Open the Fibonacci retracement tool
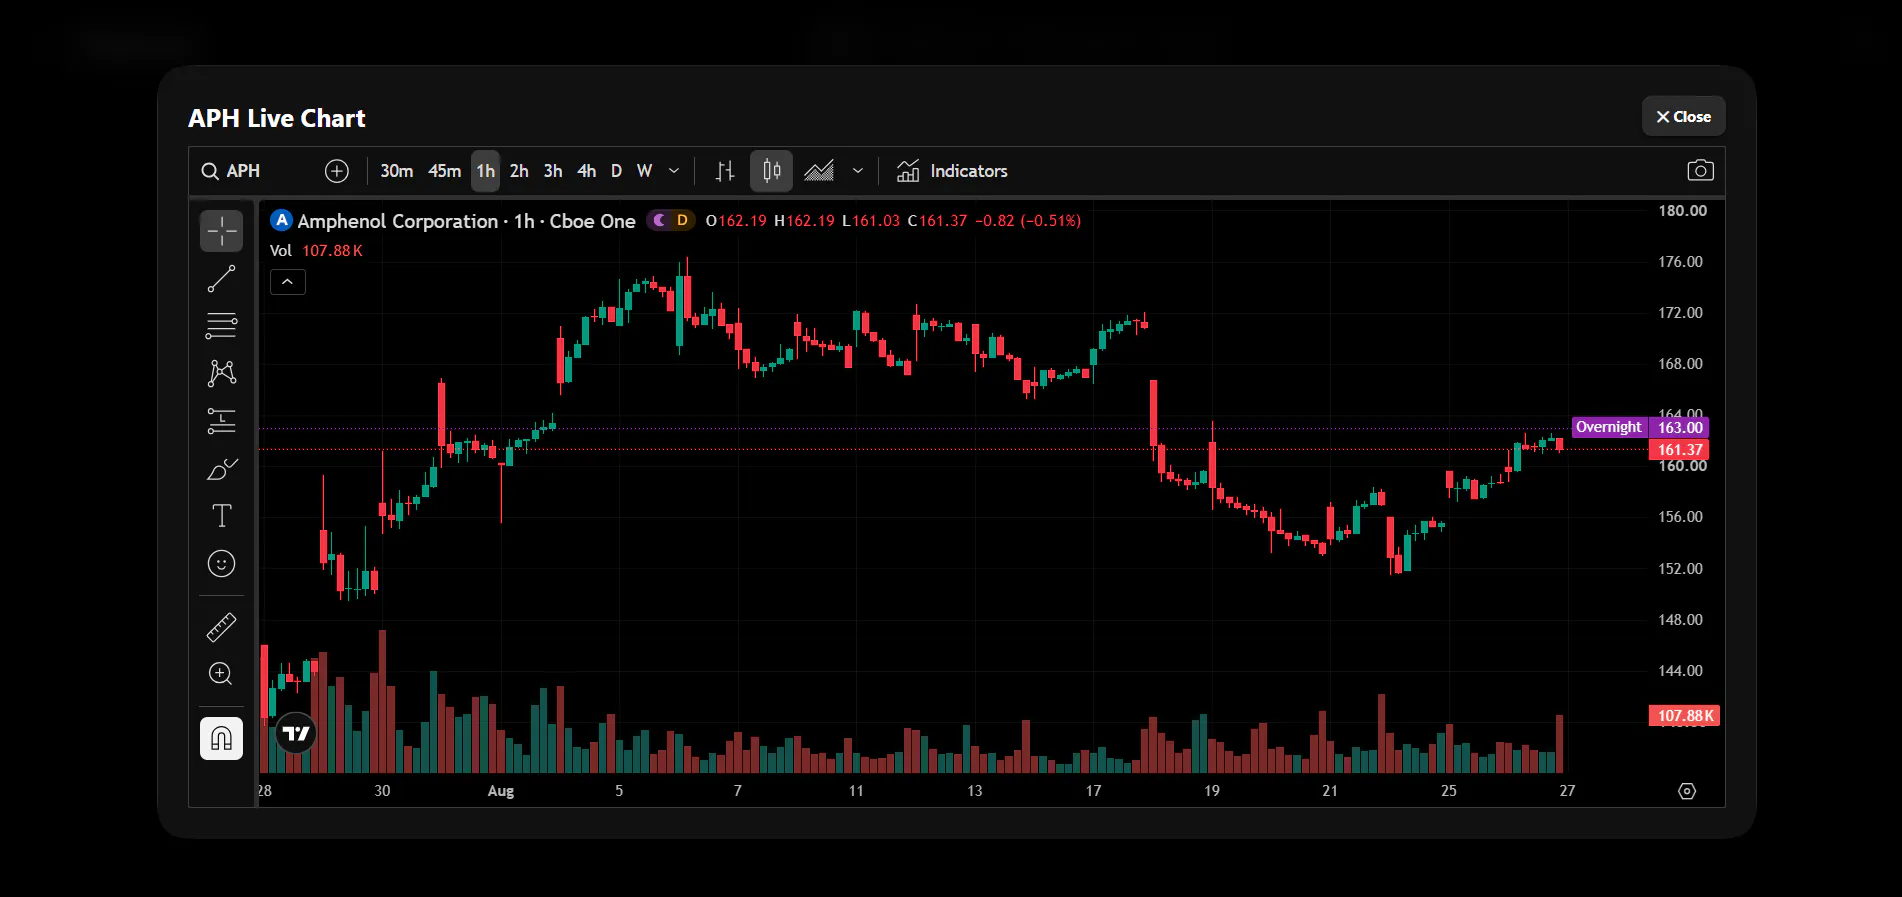 click(221, 326)
